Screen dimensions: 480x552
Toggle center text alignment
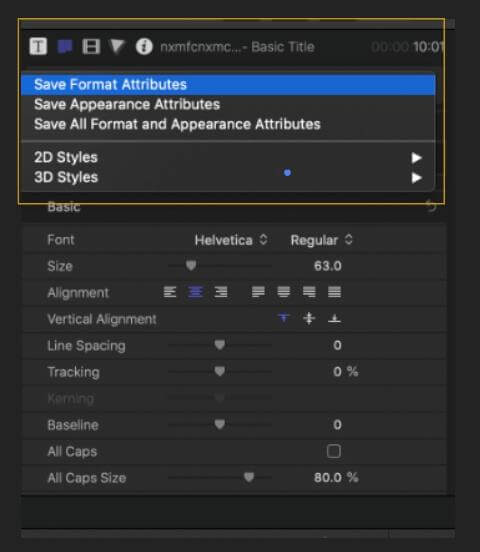(195, 292)
